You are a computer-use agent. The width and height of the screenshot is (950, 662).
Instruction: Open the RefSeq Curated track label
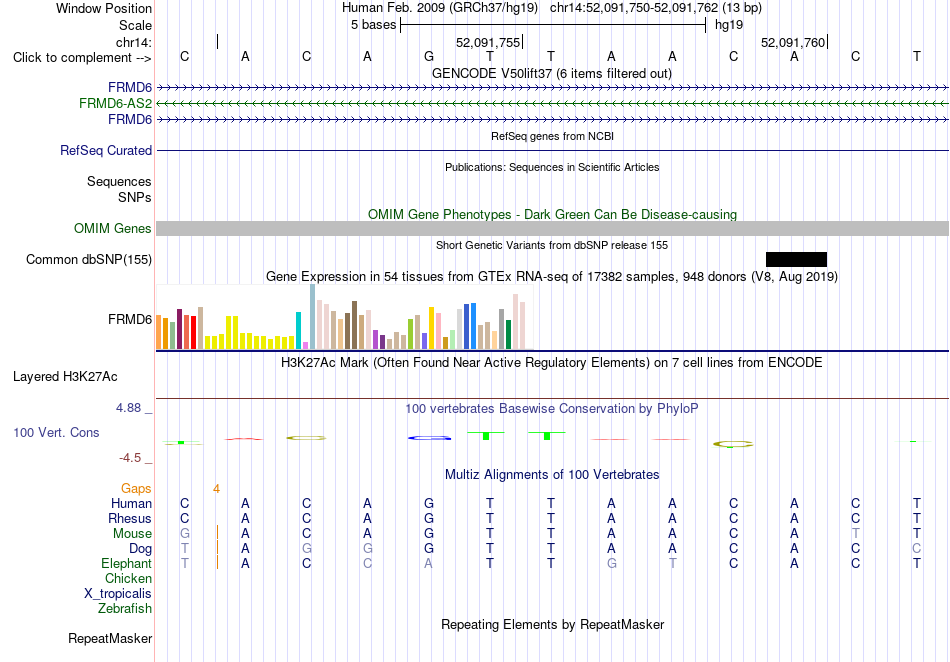(x=106, y=150)
